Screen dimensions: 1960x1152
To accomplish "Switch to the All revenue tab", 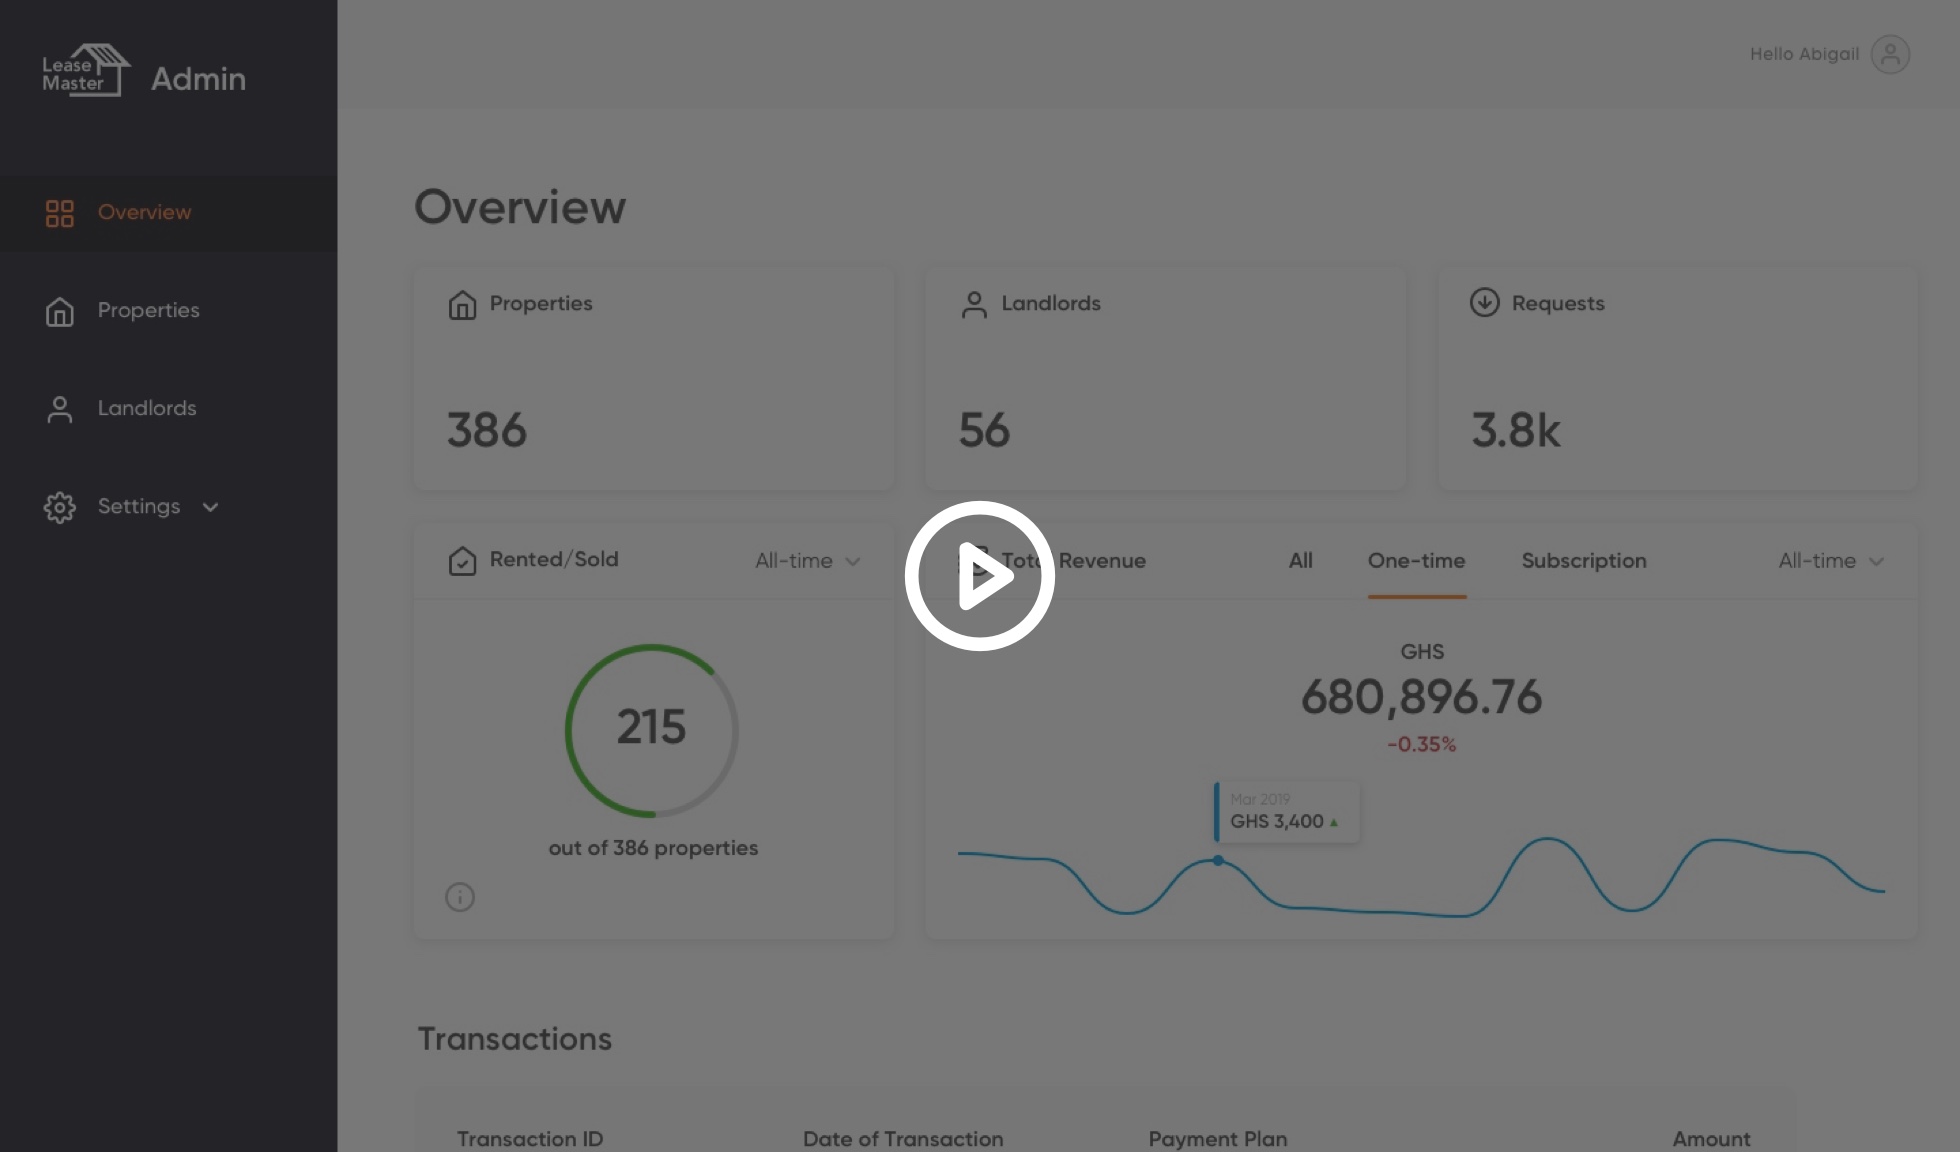I will coord(1300,561).
